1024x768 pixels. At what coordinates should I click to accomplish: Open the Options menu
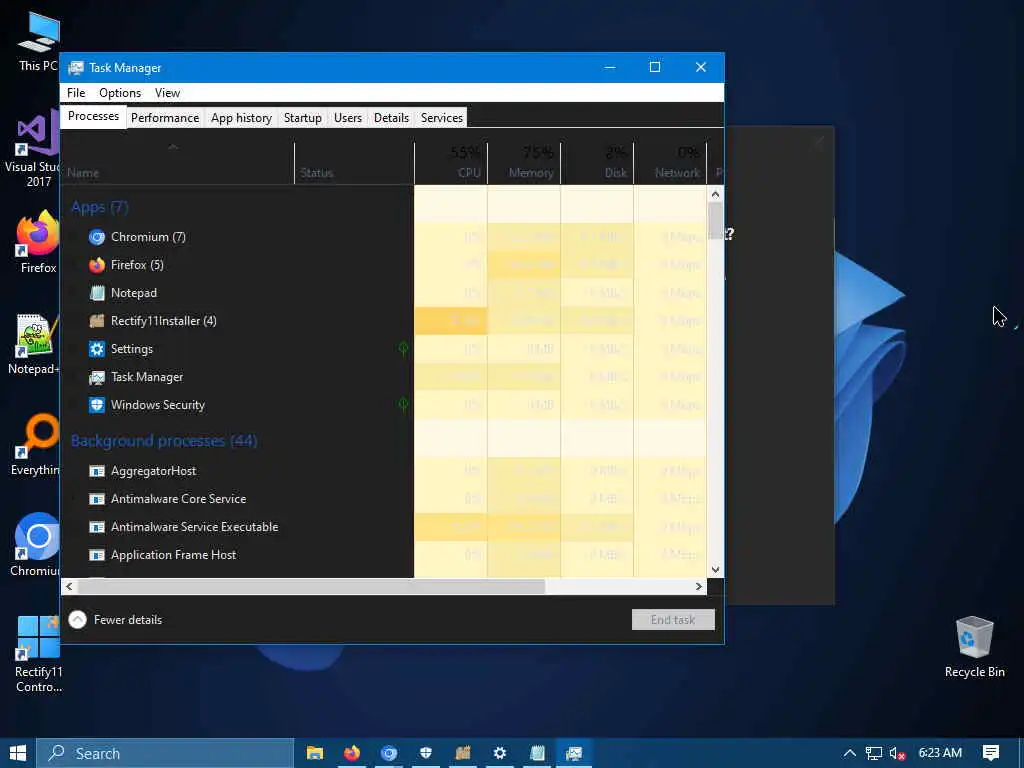[x=120, y=93]
